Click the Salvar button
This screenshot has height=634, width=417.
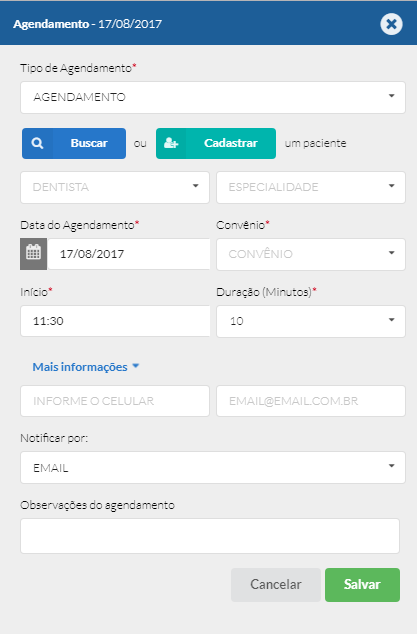click(x=362, y=585)
